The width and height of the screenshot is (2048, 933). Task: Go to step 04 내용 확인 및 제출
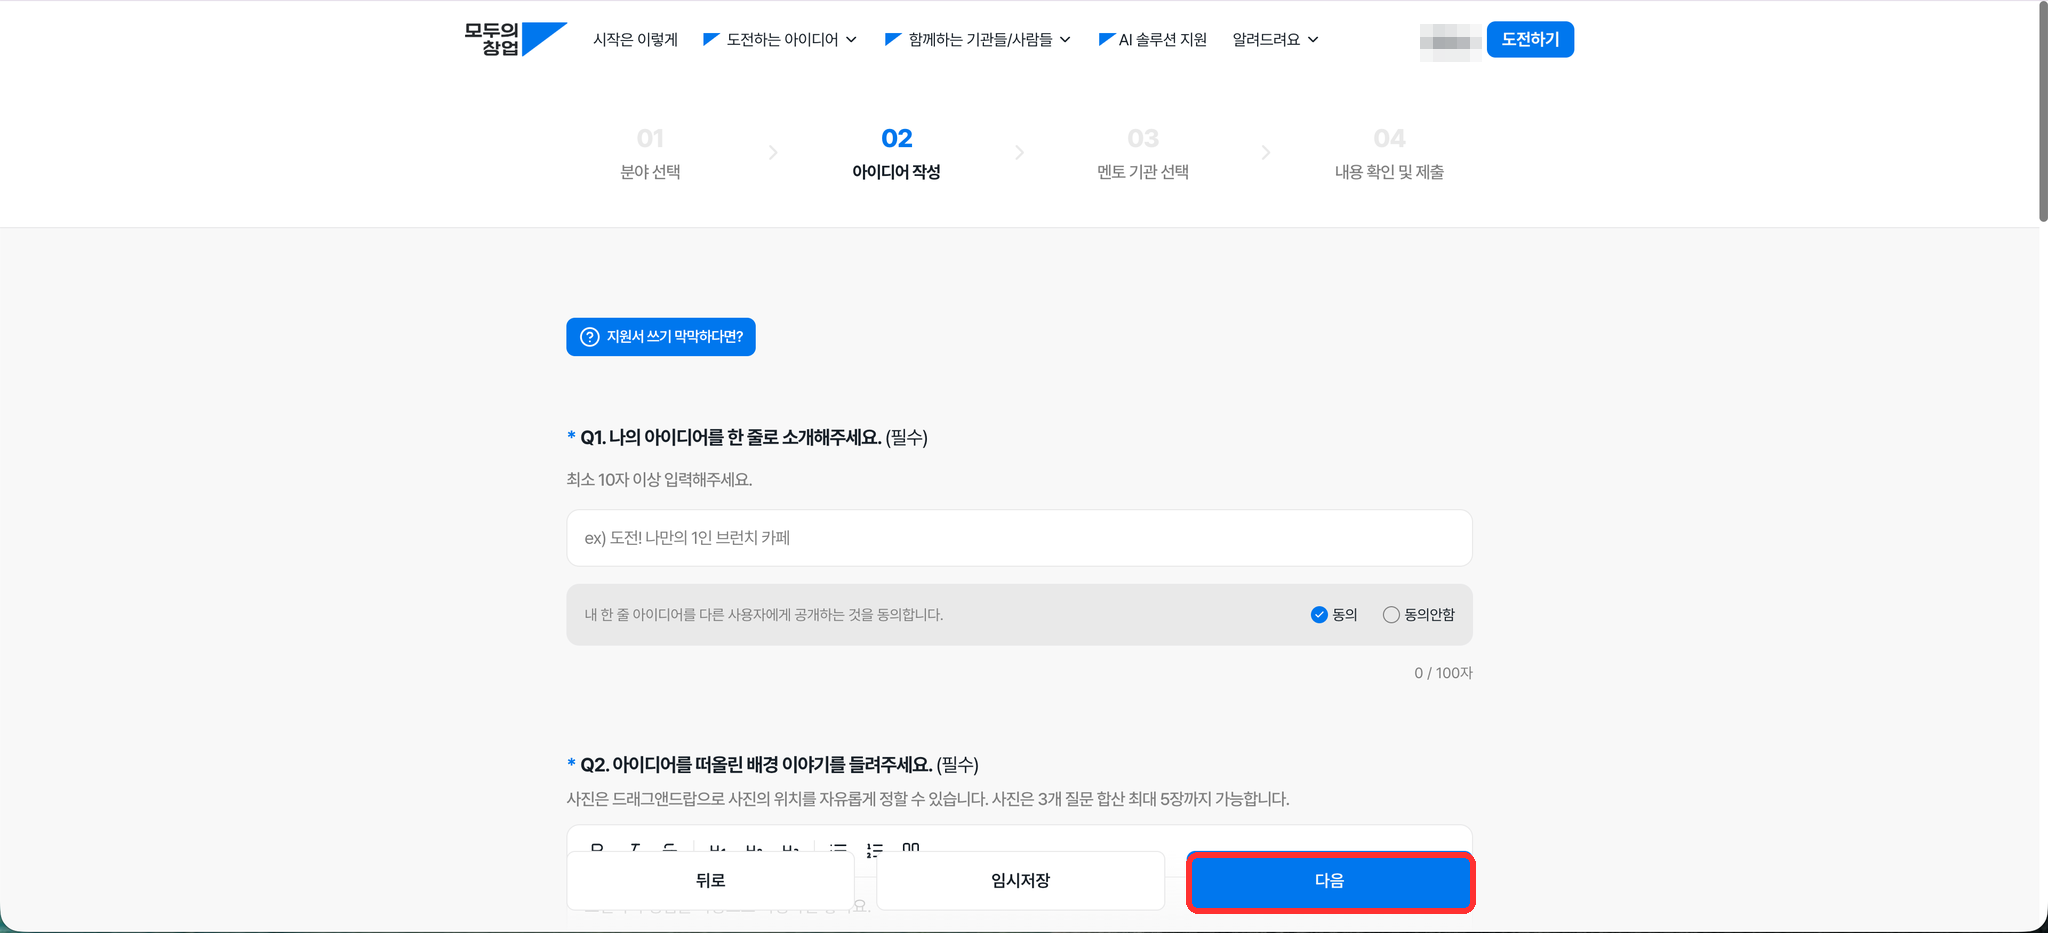click(x=1389, y=153)
